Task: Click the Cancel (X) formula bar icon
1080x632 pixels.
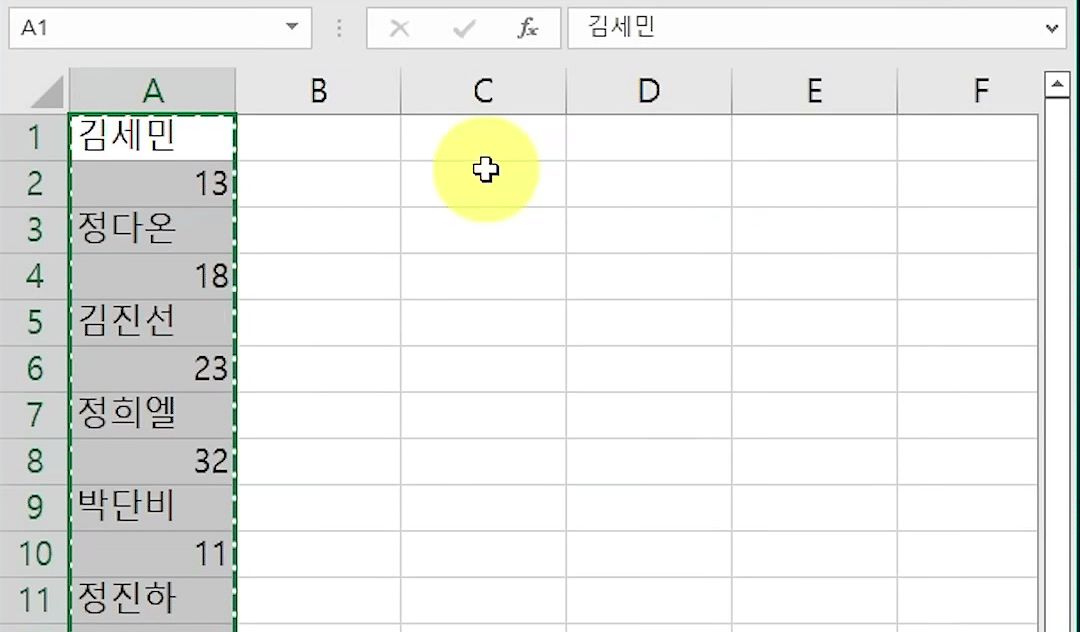Action: pos(399,28)
